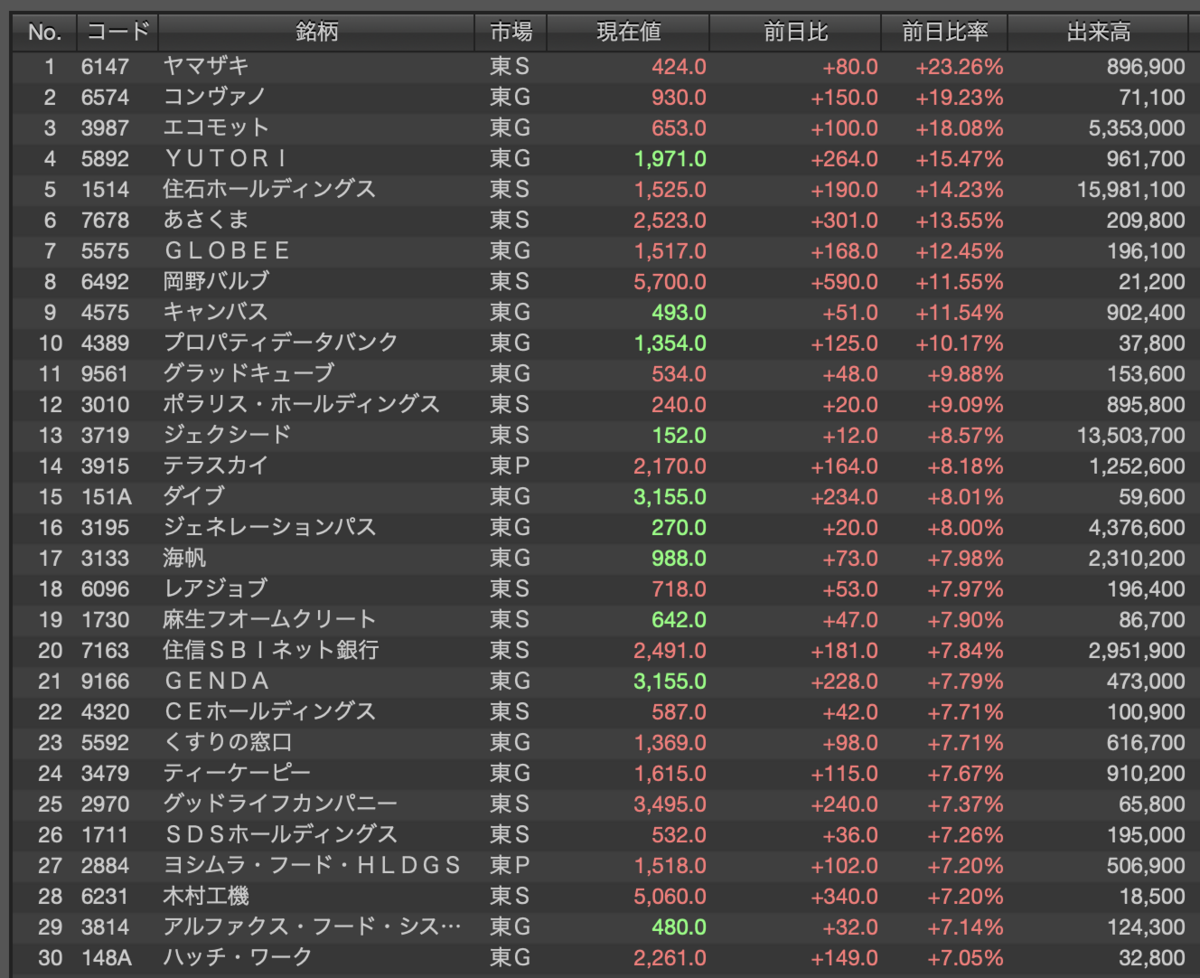The width and height of the screenshot is (1200, 978).
Task: Select the 15,981,100 volume value
Action: (1131, 190)
